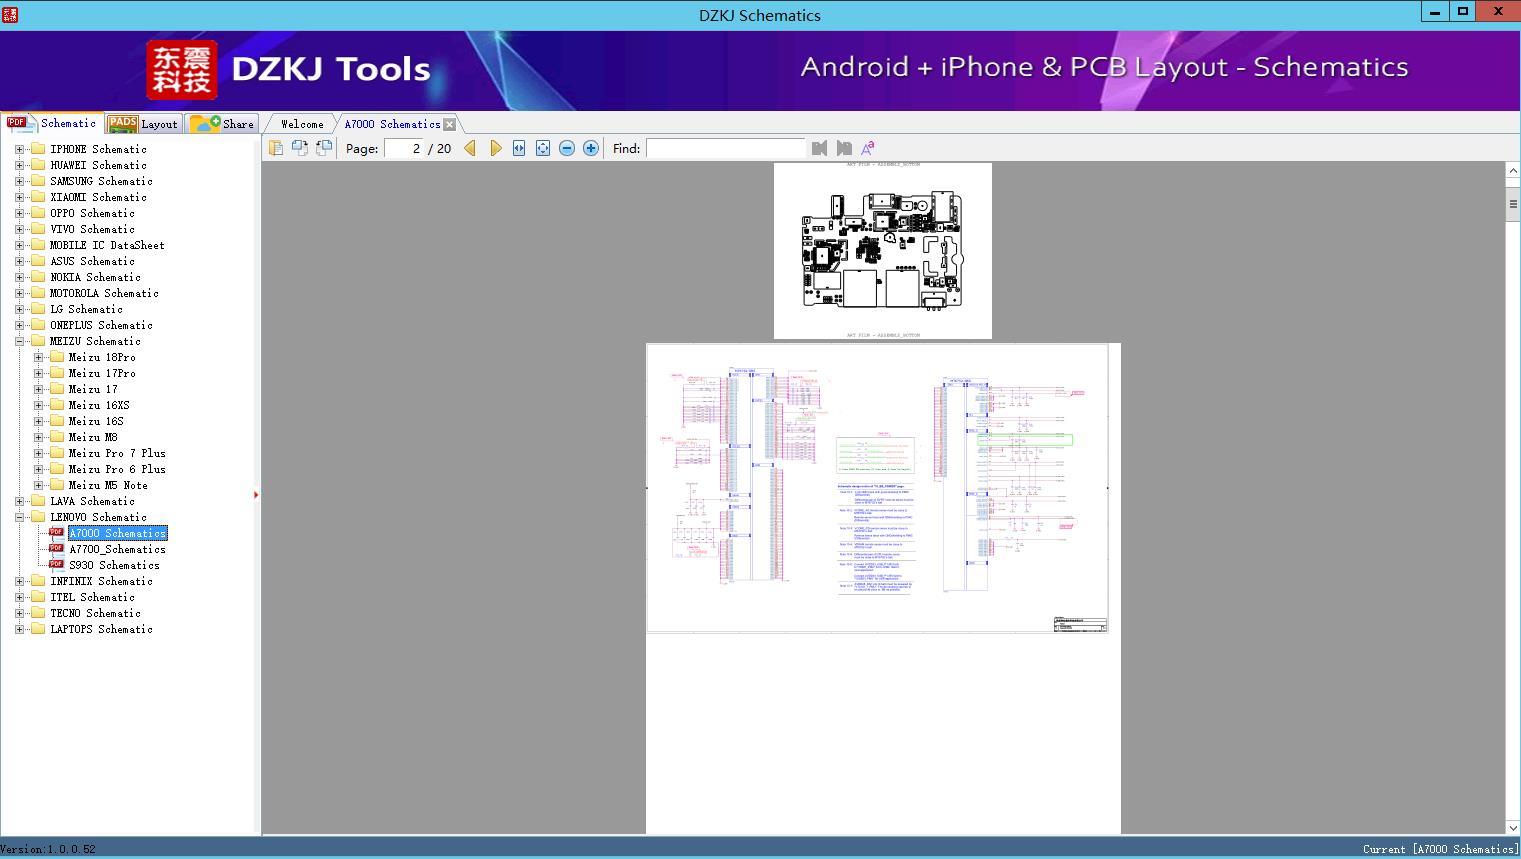The image size is (1521, 859).
Task: Open the Share tab
Action: 224,124
